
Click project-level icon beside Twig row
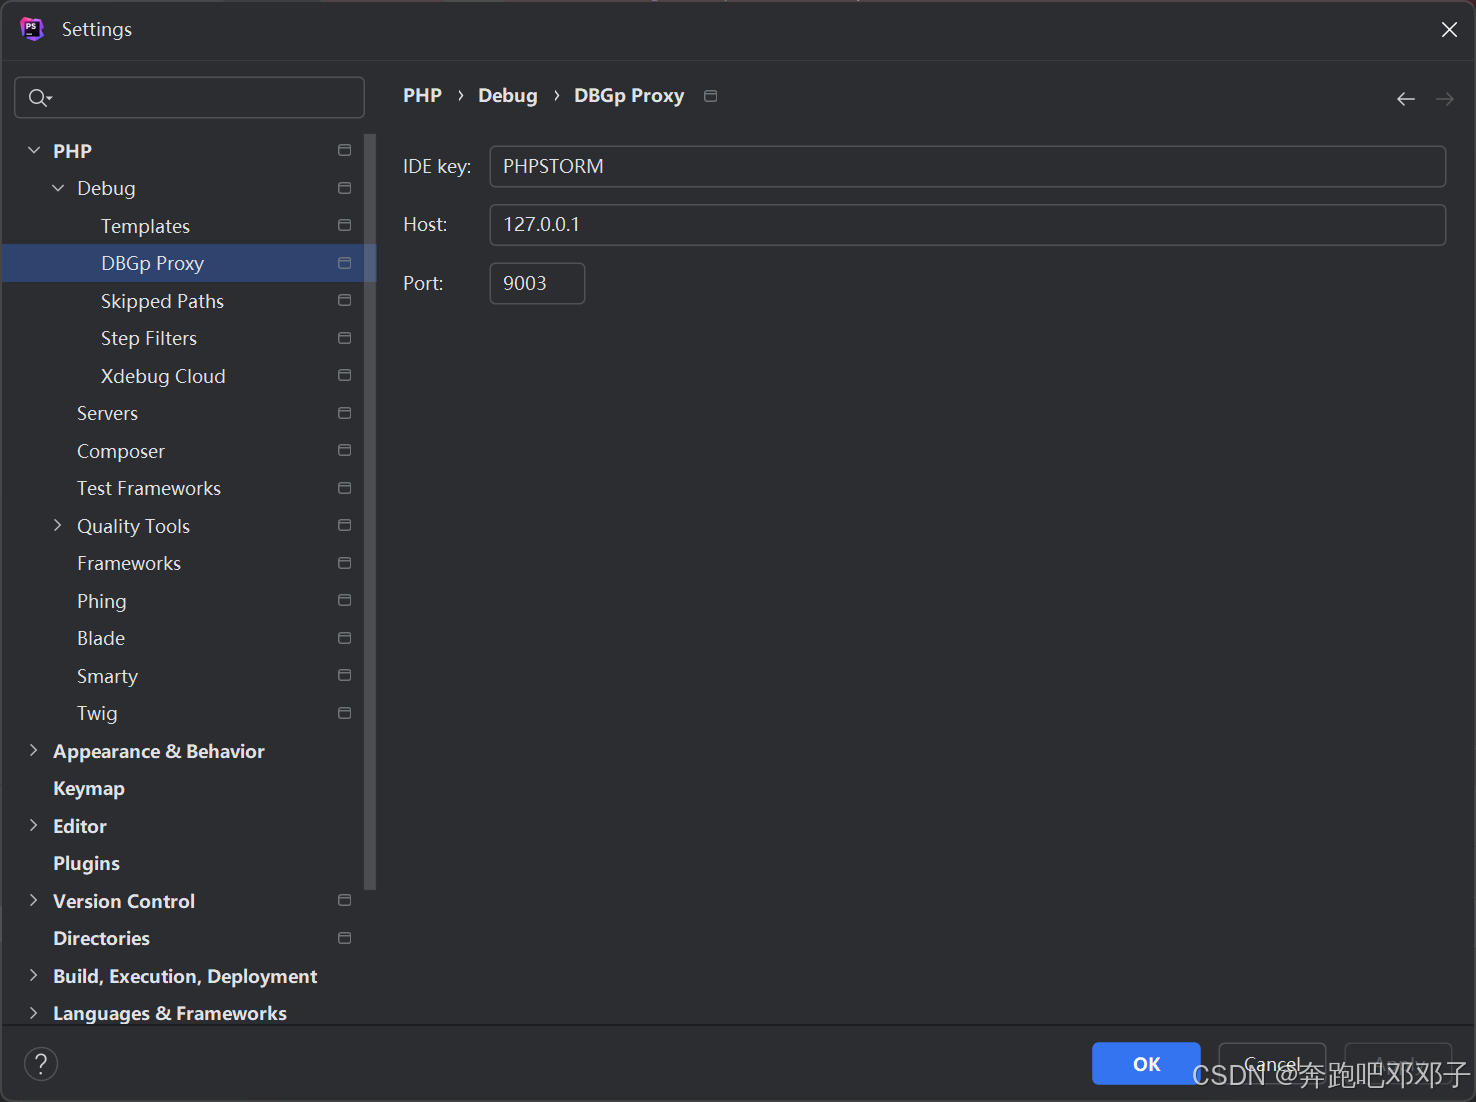tap(345, 713)
